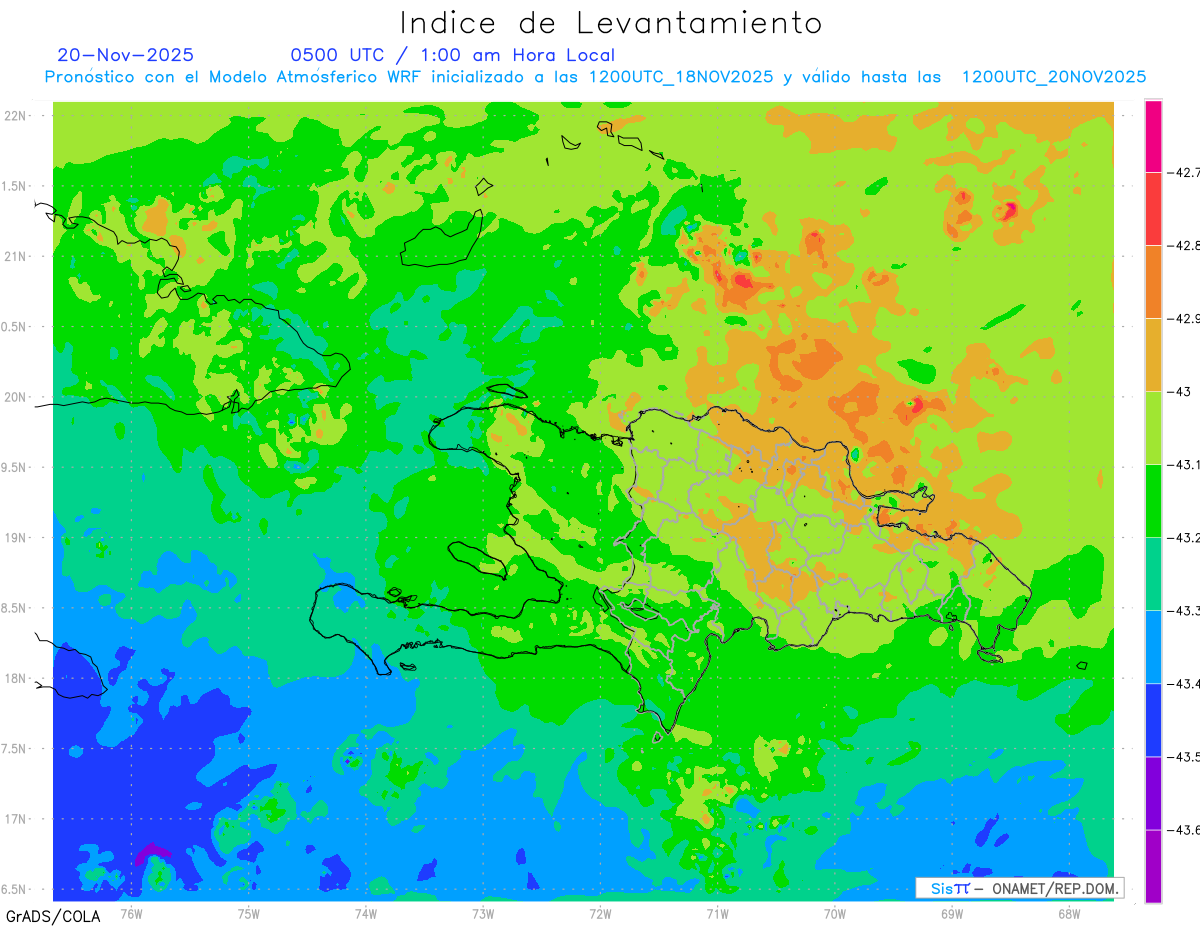Click the '-43.1' color bar value

pos(1186,464)
